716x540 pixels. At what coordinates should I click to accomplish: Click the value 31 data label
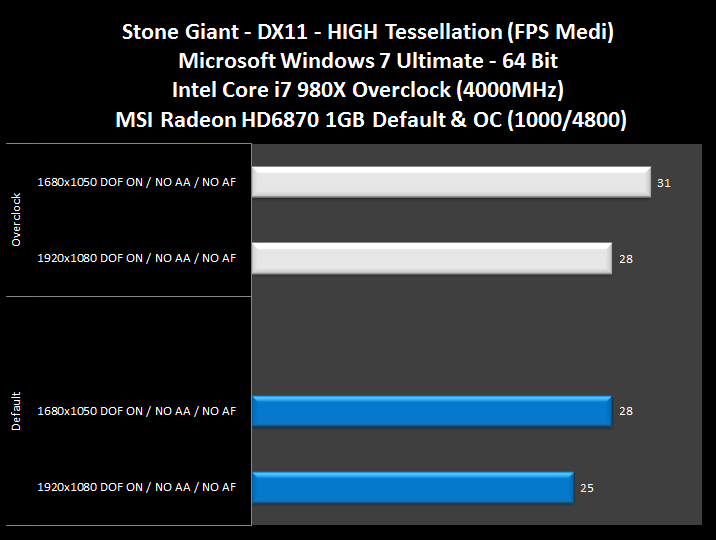coord(664,183)
